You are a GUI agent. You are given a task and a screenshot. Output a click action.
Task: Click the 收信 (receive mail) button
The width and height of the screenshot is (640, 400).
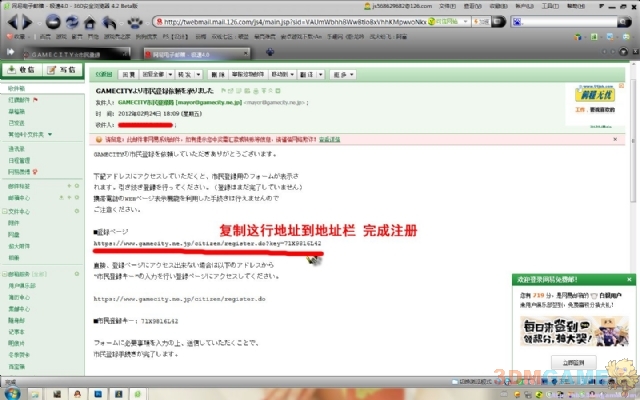tap(21, 70)
